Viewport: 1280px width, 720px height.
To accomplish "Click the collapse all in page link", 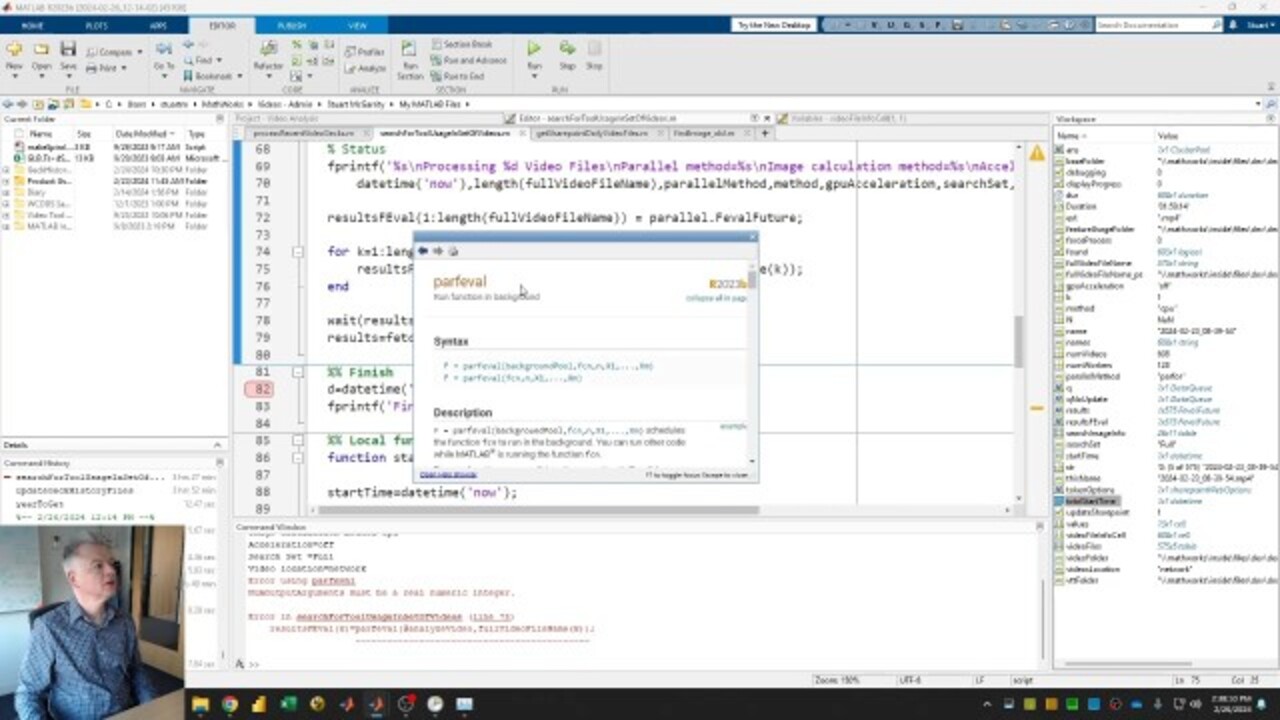I will (x=715, y=298).
